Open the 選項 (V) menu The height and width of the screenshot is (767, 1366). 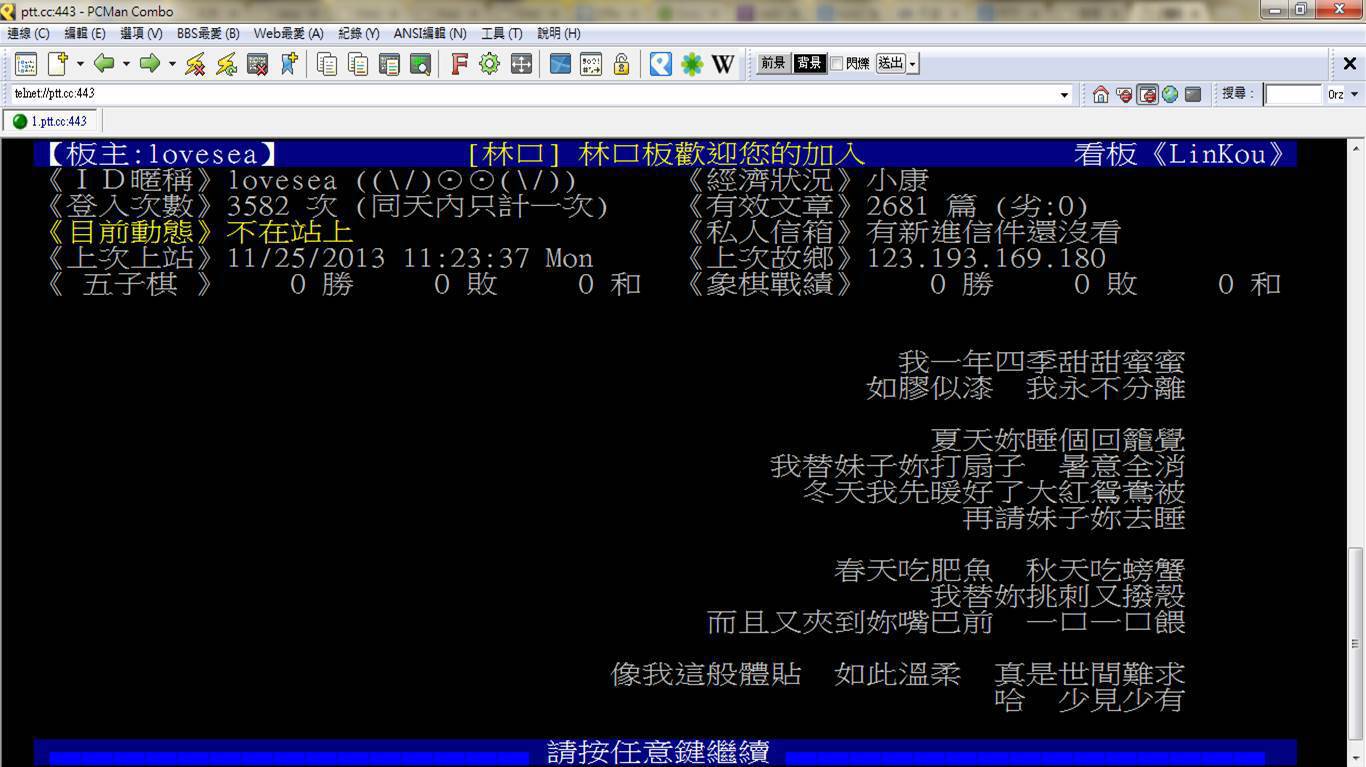pyautogui.click(x=141, y=33)
